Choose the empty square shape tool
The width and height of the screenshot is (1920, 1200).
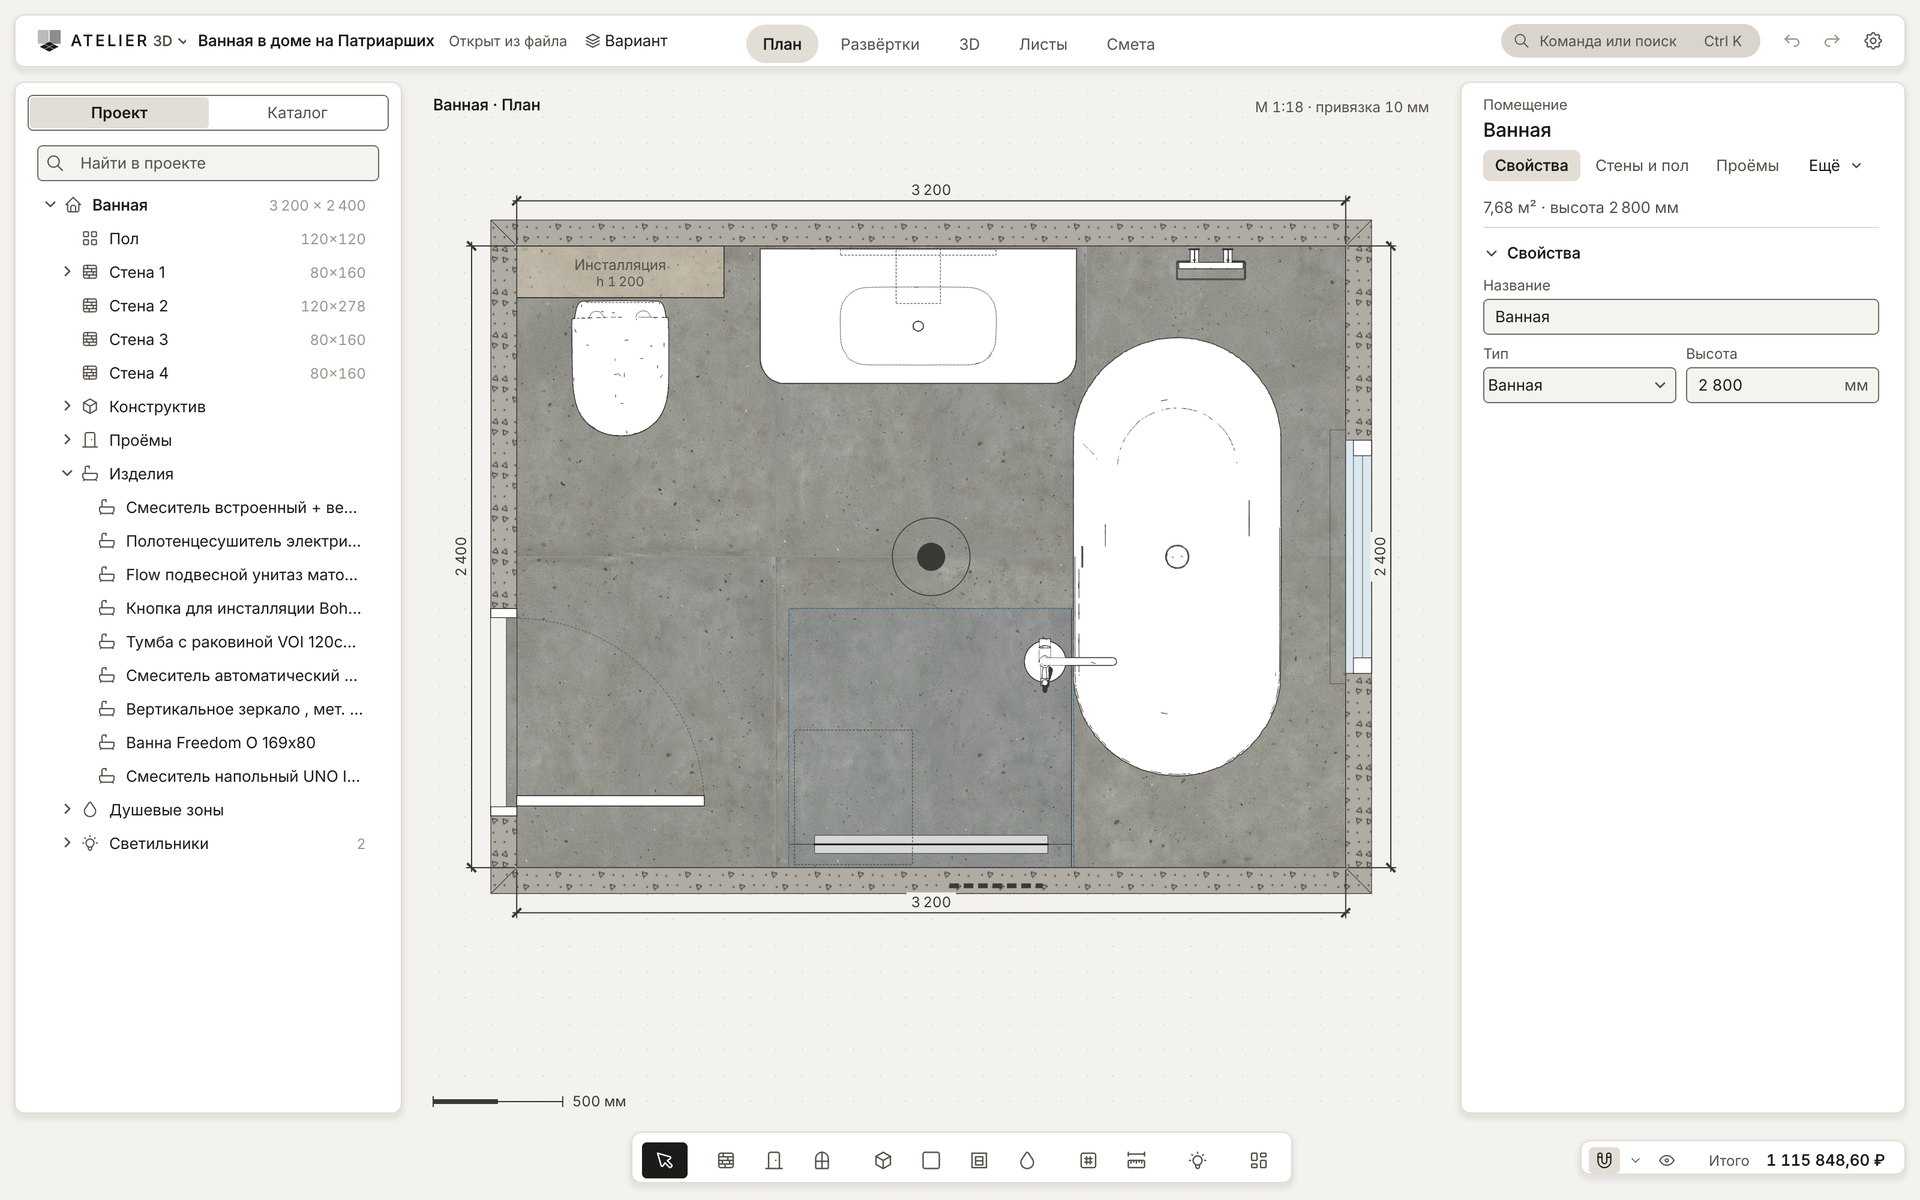coord(931,1160)
